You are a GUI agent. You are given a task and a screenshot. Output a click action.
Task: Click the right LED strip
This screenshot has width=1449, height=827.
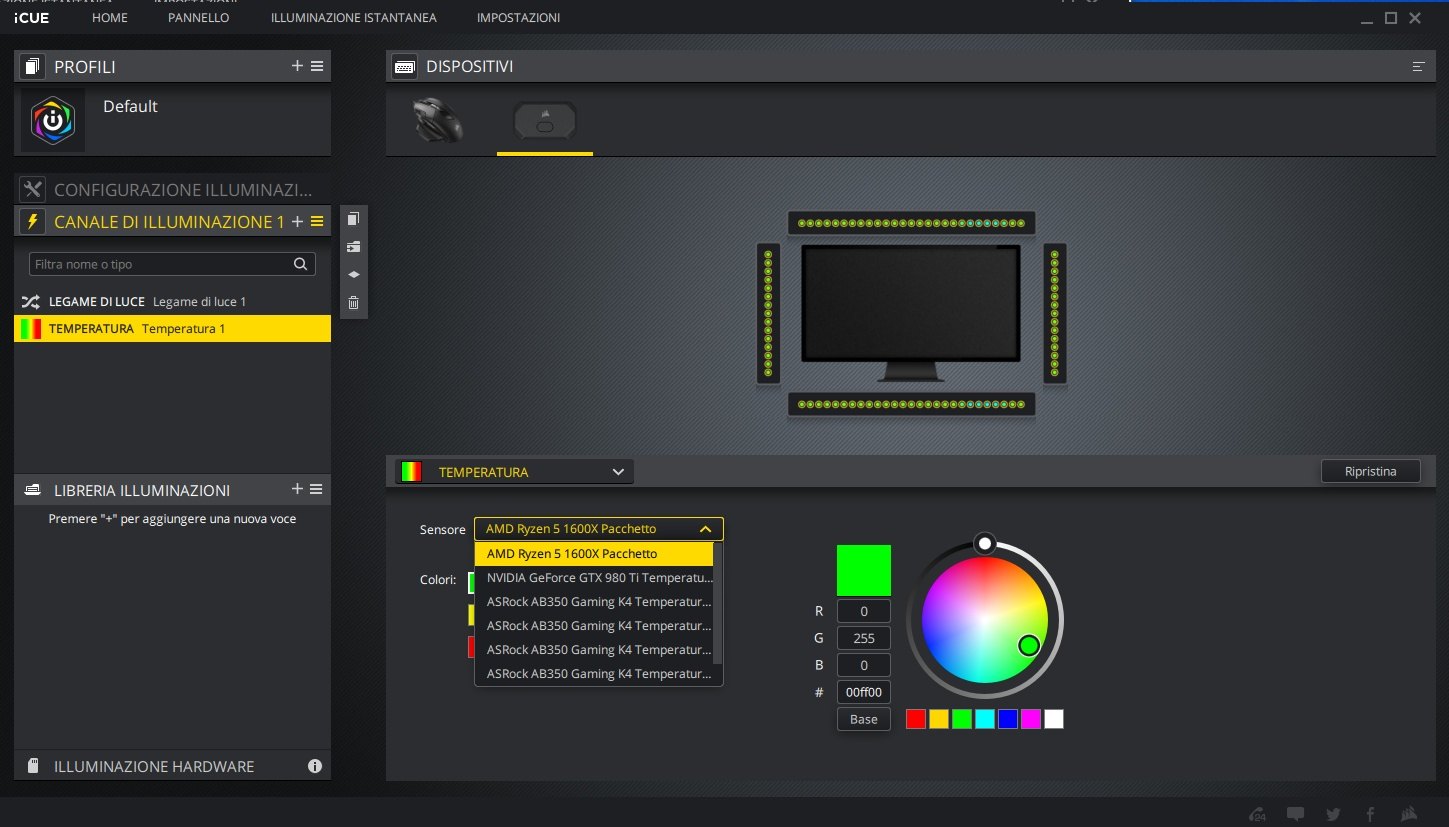tap(1055, 313)
